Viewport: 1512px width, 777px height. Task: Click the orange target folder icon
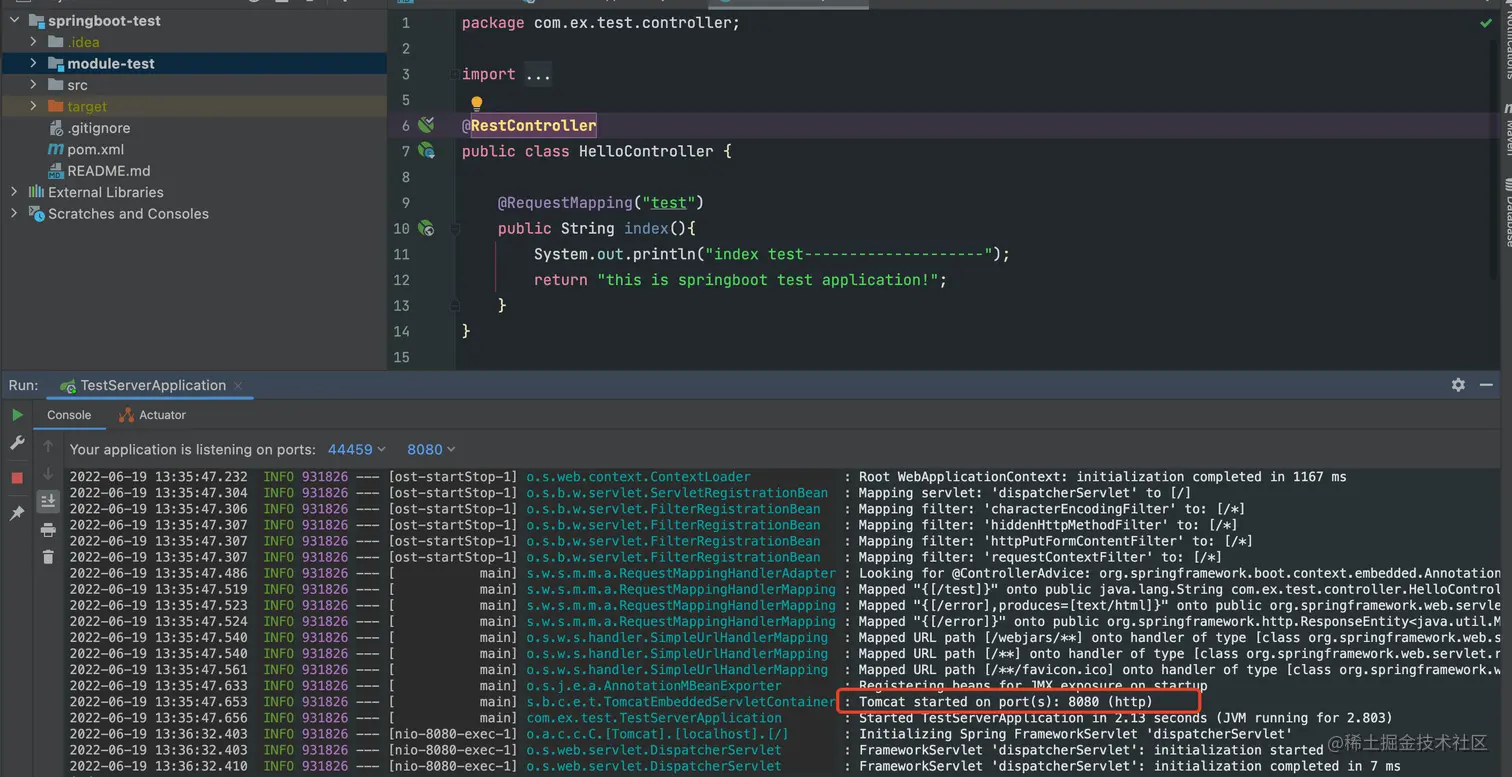coord(56,106)
